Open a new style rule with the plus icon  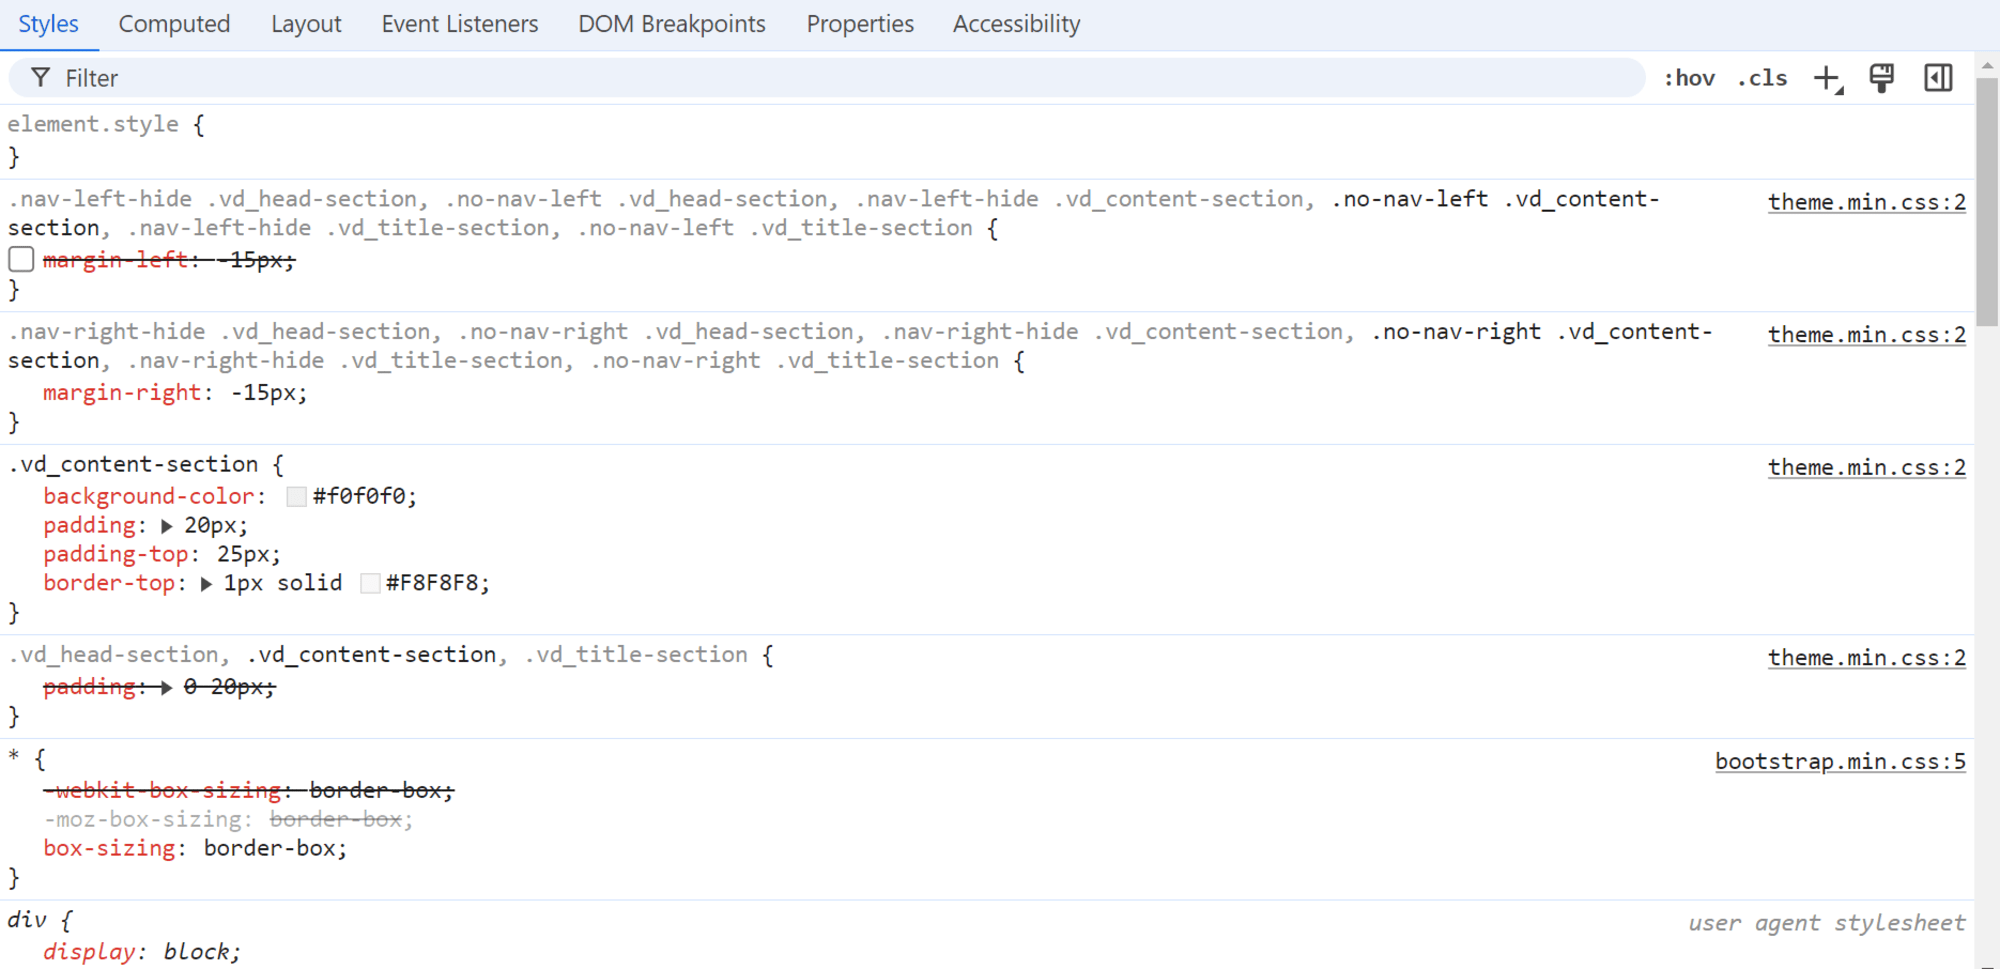pos(1827,77)
